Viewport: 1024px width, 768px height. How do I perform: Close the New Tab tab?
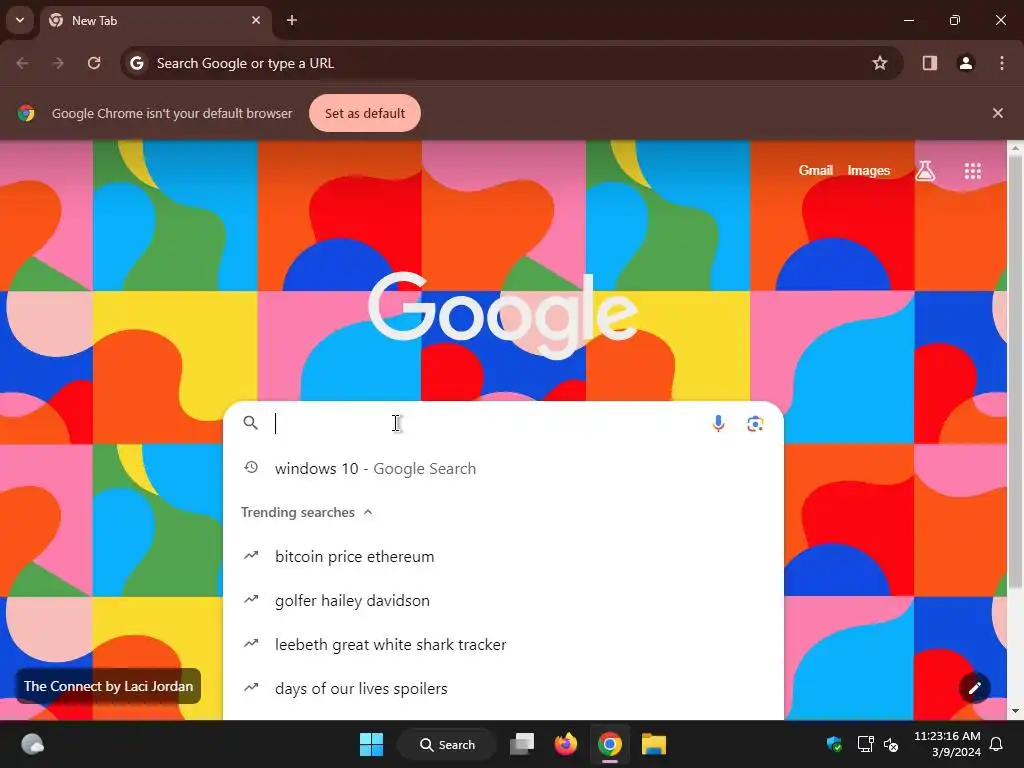(256, 20)
